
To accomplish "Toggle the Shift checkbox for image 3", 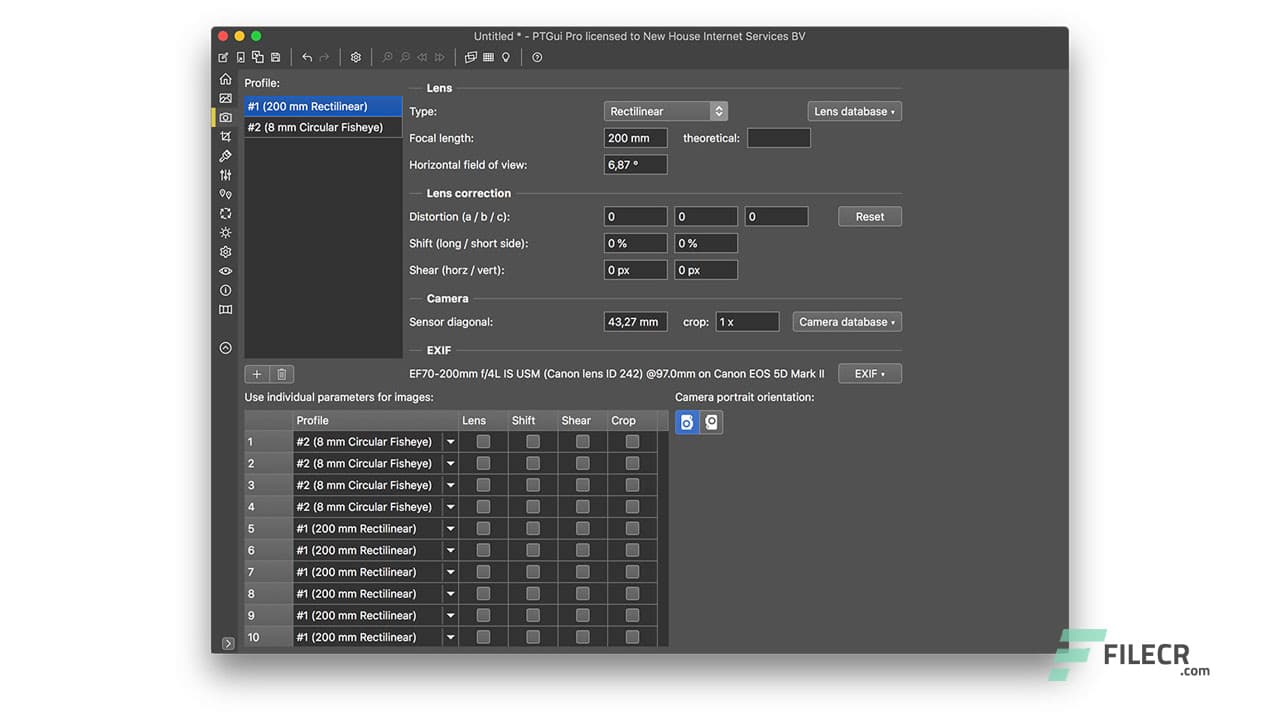I will 532,485.
